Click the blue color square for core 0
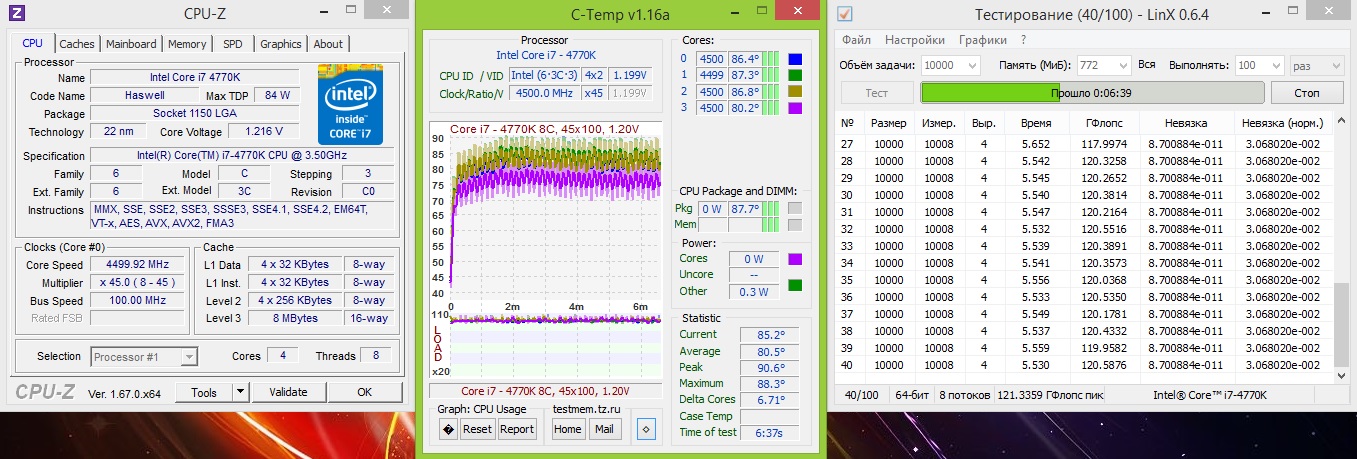This screenshot has height=459, width=1357. tap(795, 59)
